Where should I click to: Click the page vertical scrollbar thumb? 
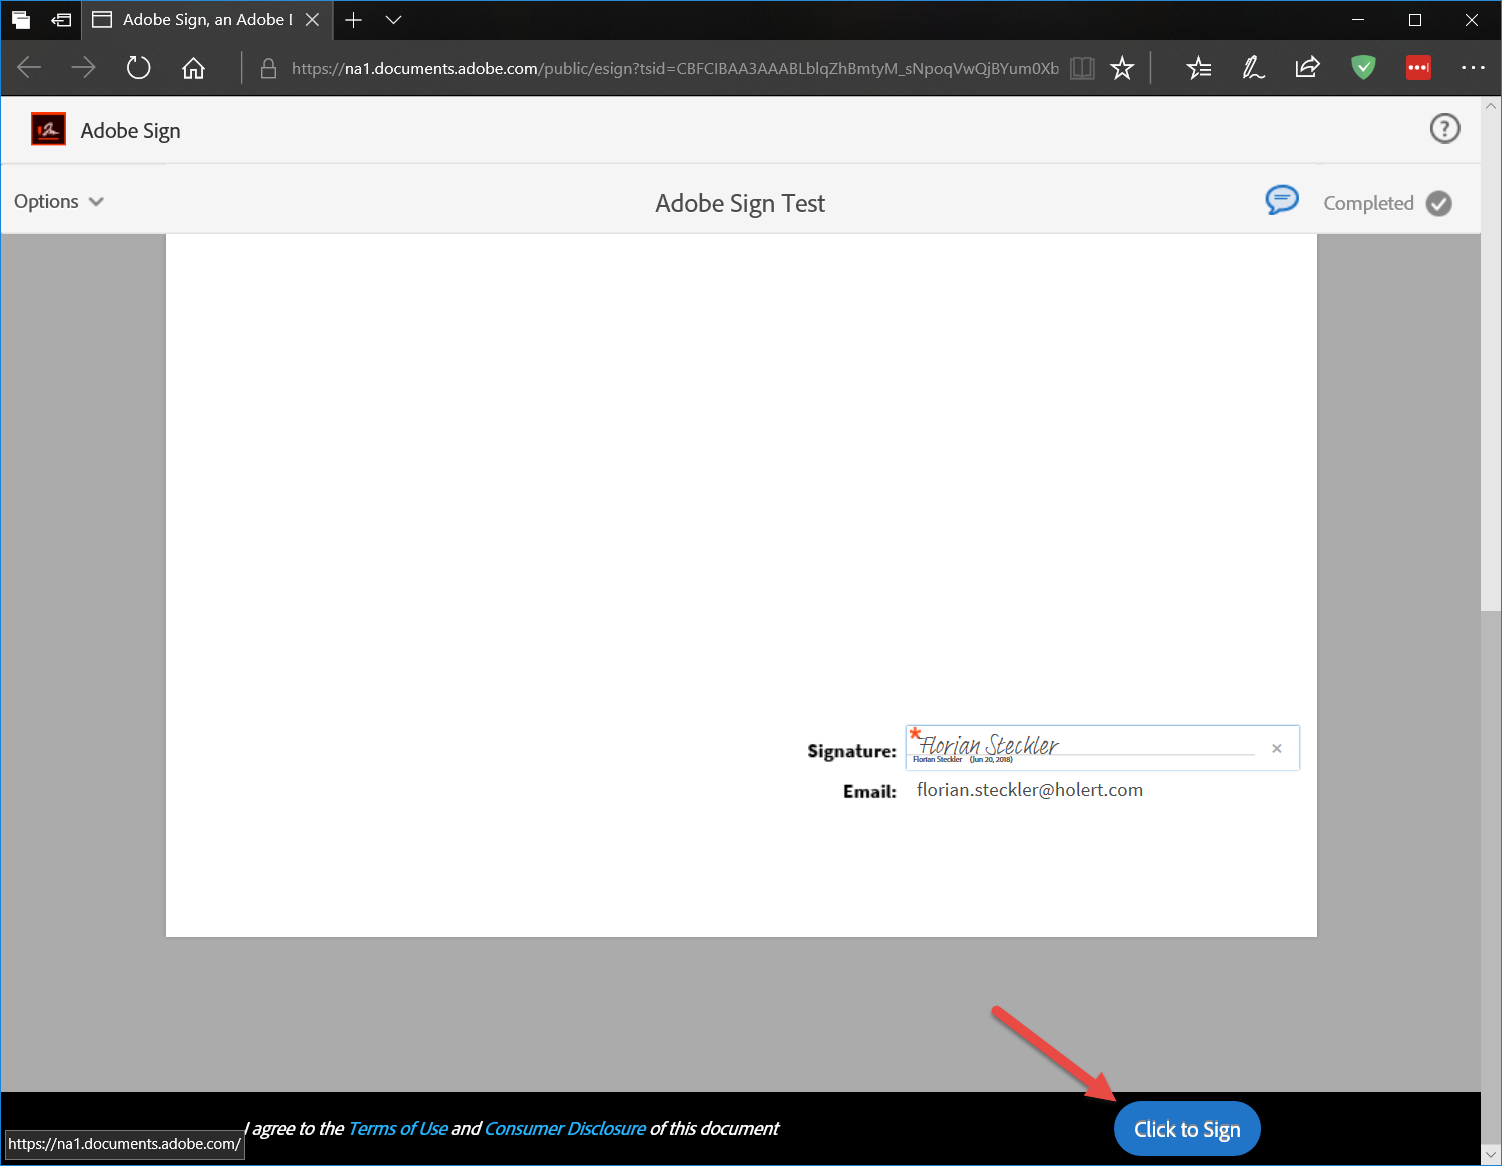click(1491, 361)
